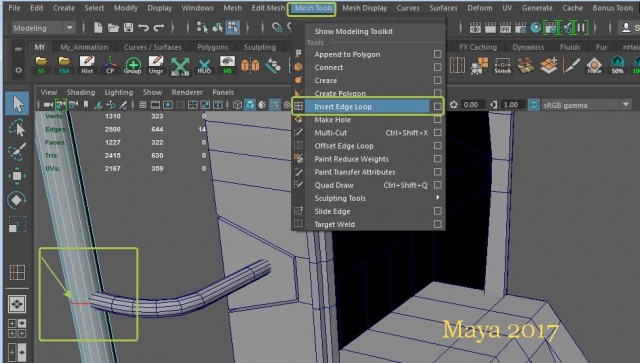Open the Edit Mesh menu
The height and width of the screenshot is (363, 640).
pos(268,8)
